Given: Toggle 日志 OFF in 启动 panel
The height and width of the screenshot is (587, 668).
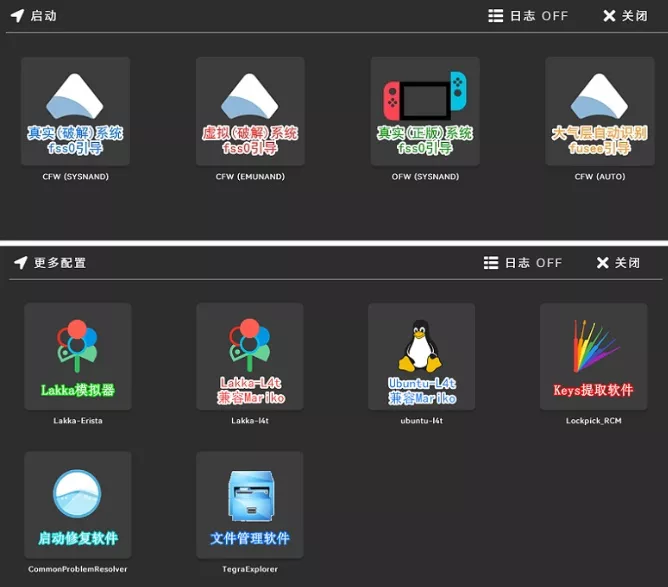Looking at the screenshot, I should click(x=528, y=16).
